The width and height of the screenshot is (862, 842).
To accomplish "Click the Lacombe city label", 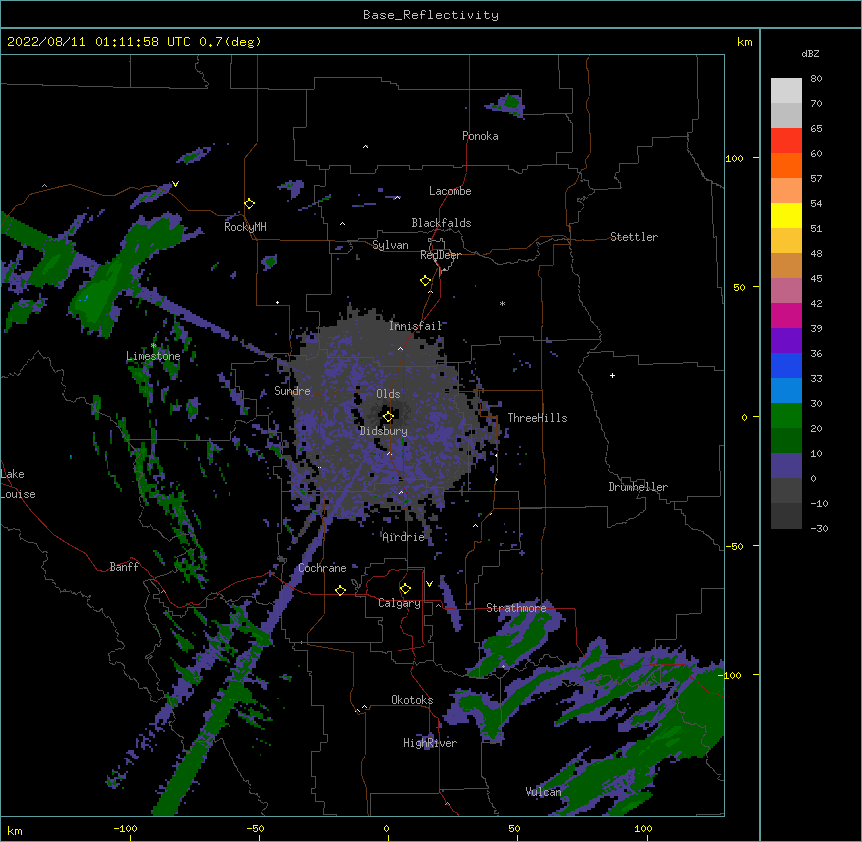I will [450, 191].
